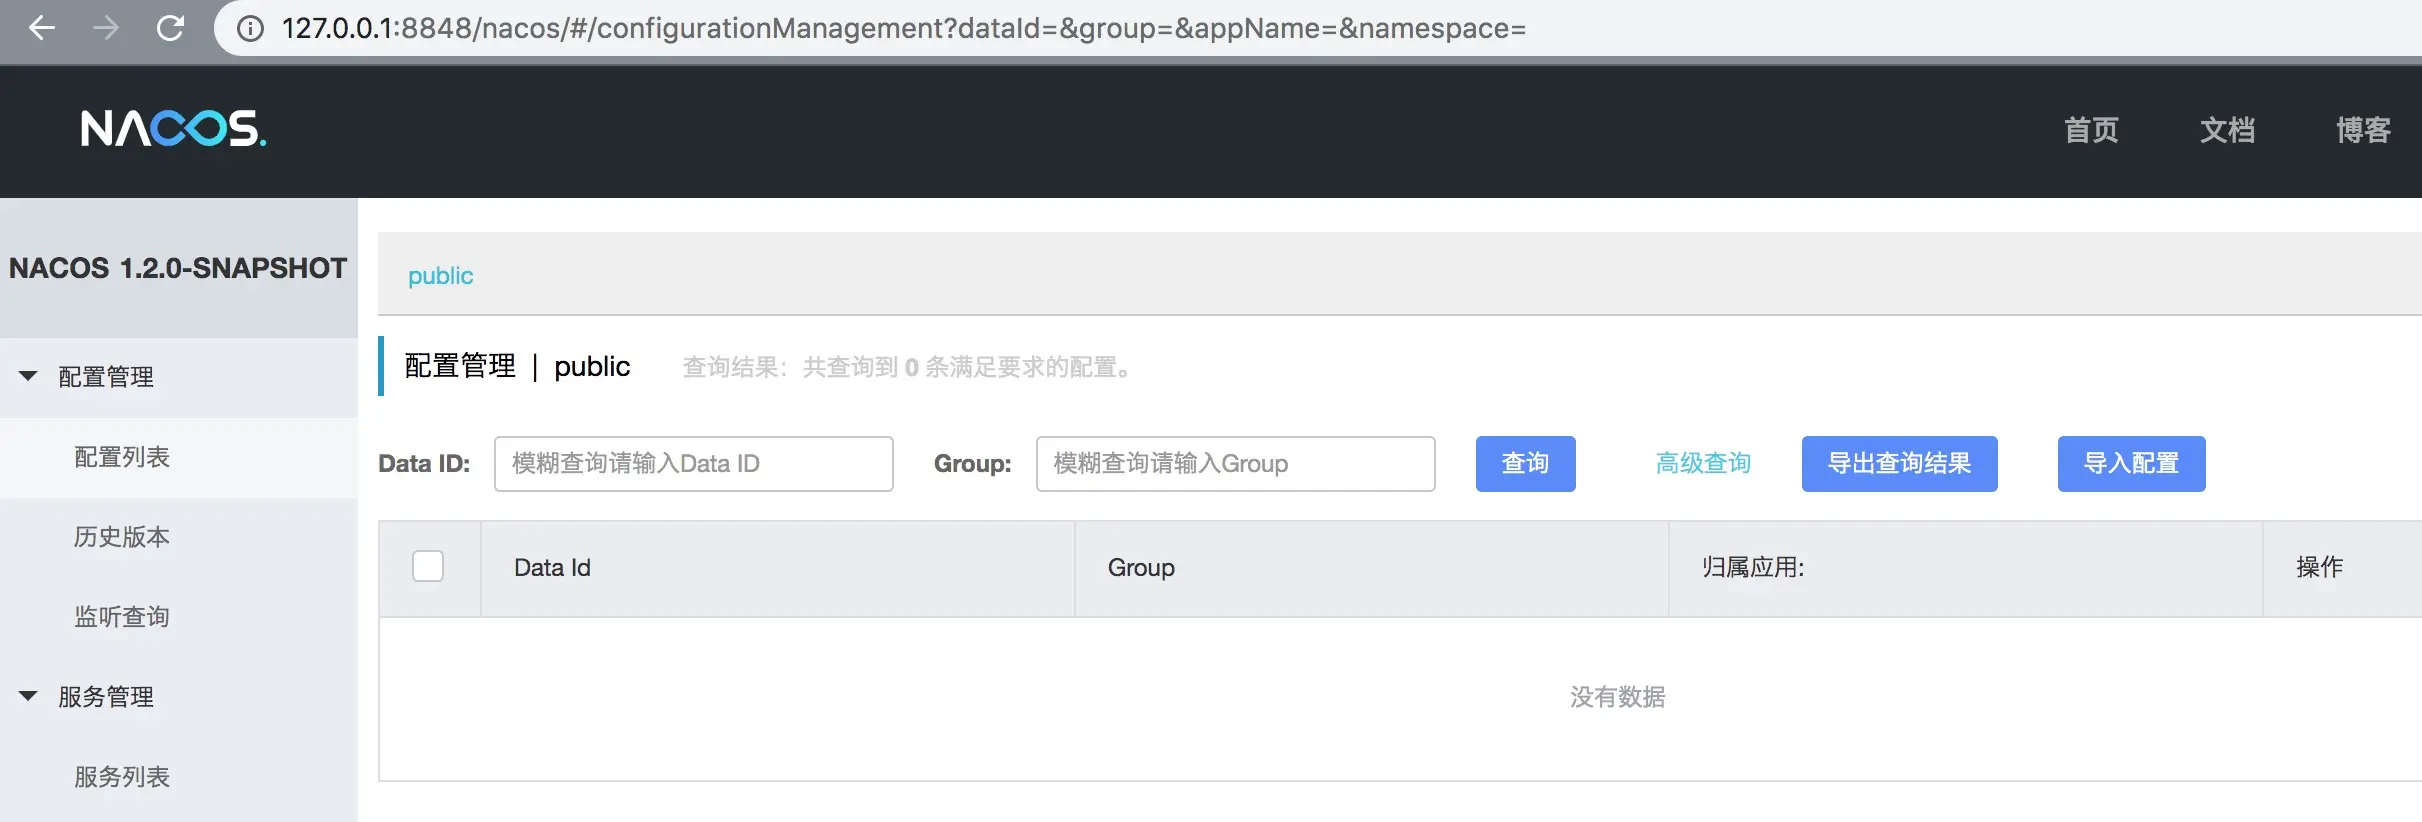Screen dimensions: 2422x822
Task: Click the NACOS logo
Action: [174, 129]
